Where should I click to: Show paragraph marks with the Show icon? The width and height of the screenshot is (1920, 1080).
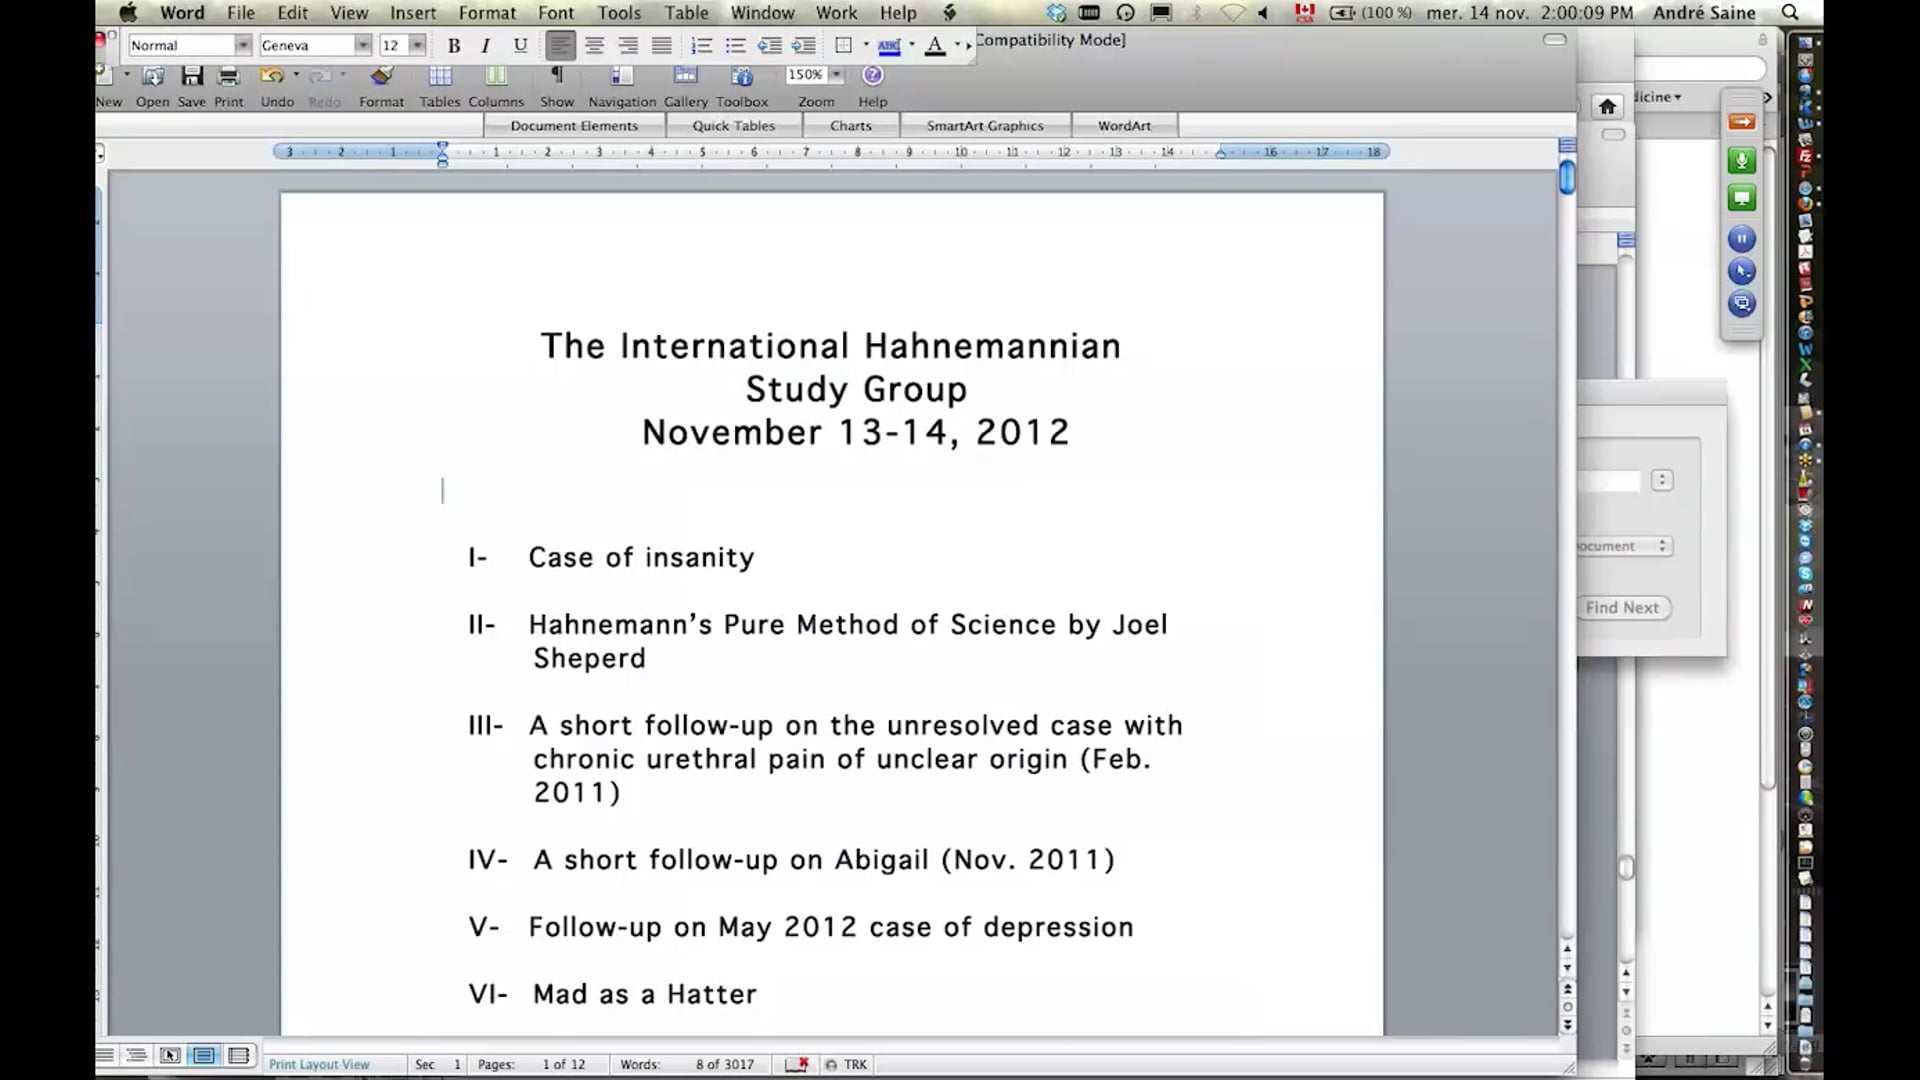coord(557,76)
